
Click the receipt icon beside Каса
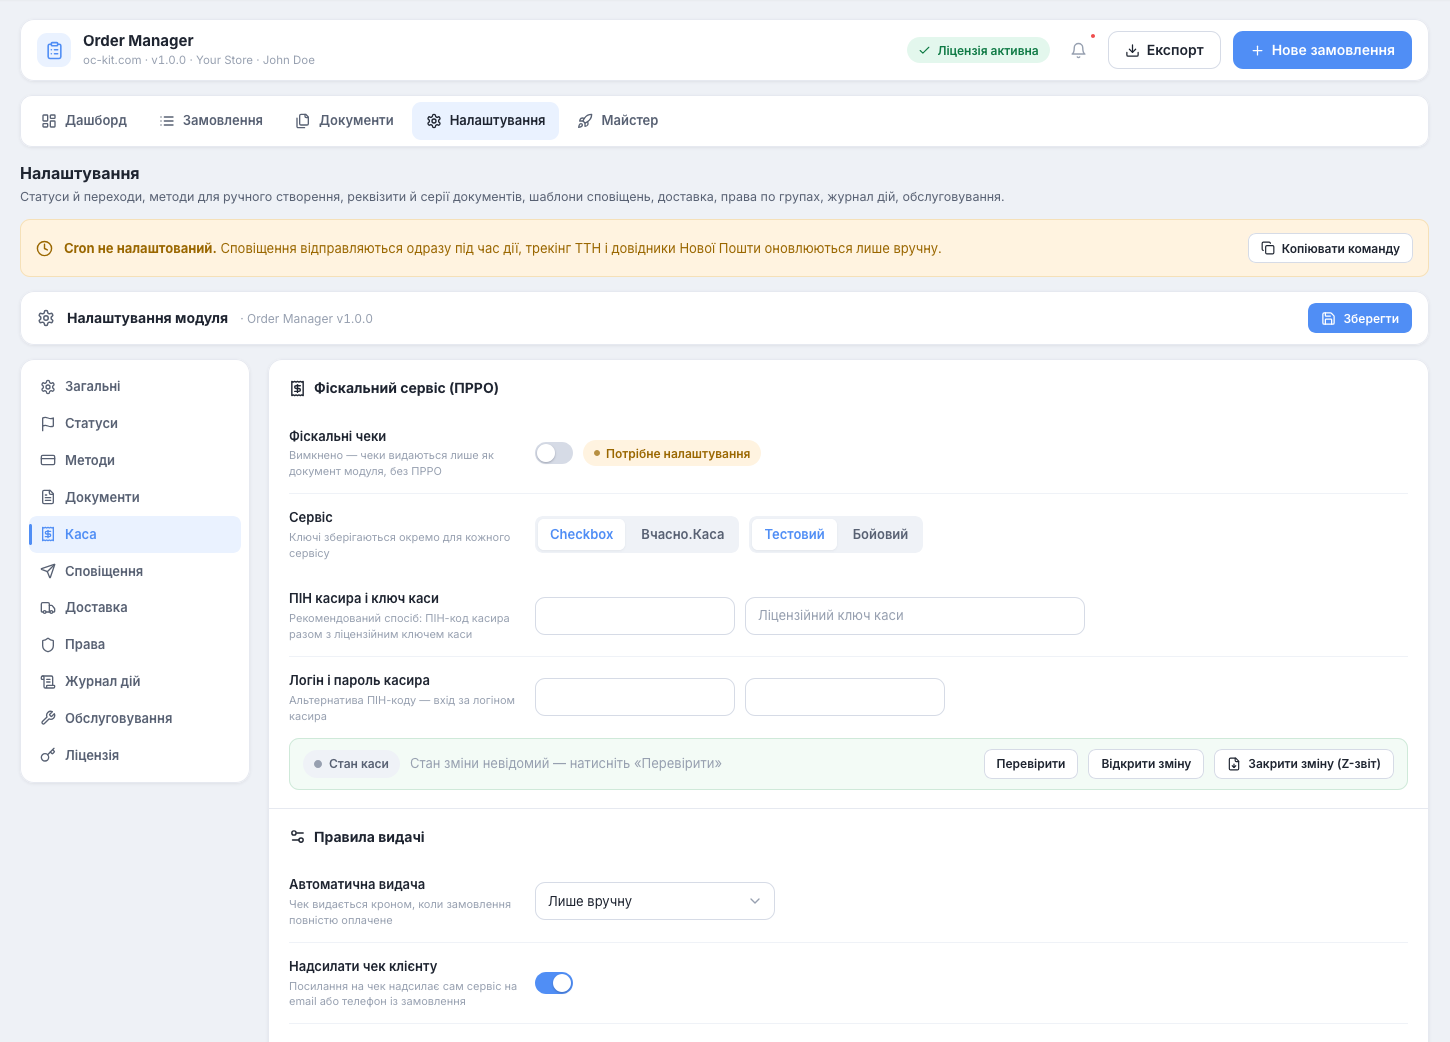click(48, 534)
